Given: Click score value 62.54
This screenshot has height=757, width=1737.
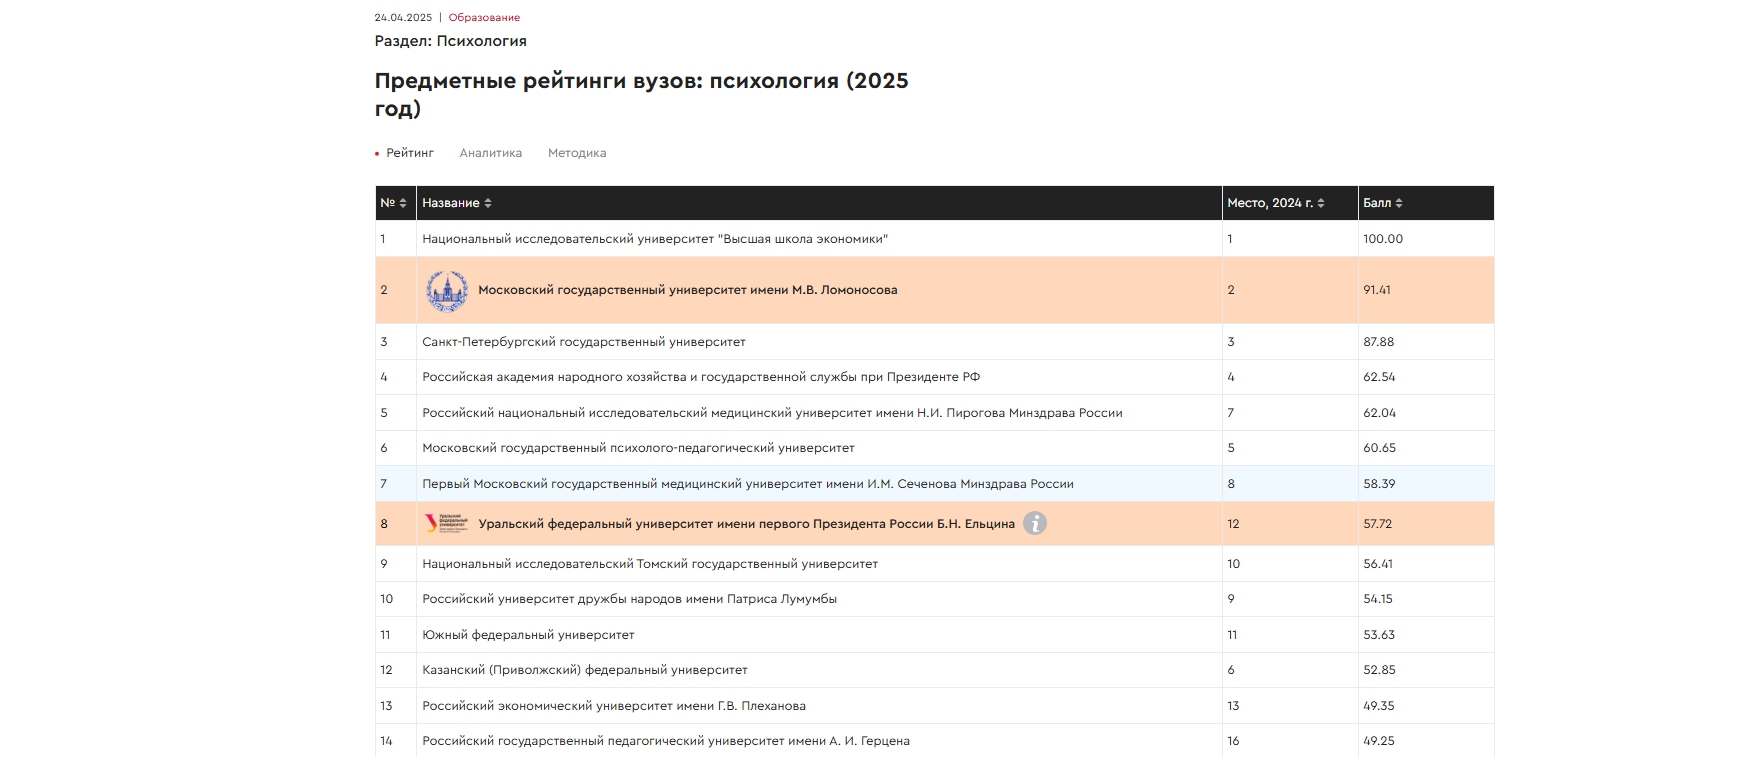Looking at the screenshot, I should (x=1379, y=377).
